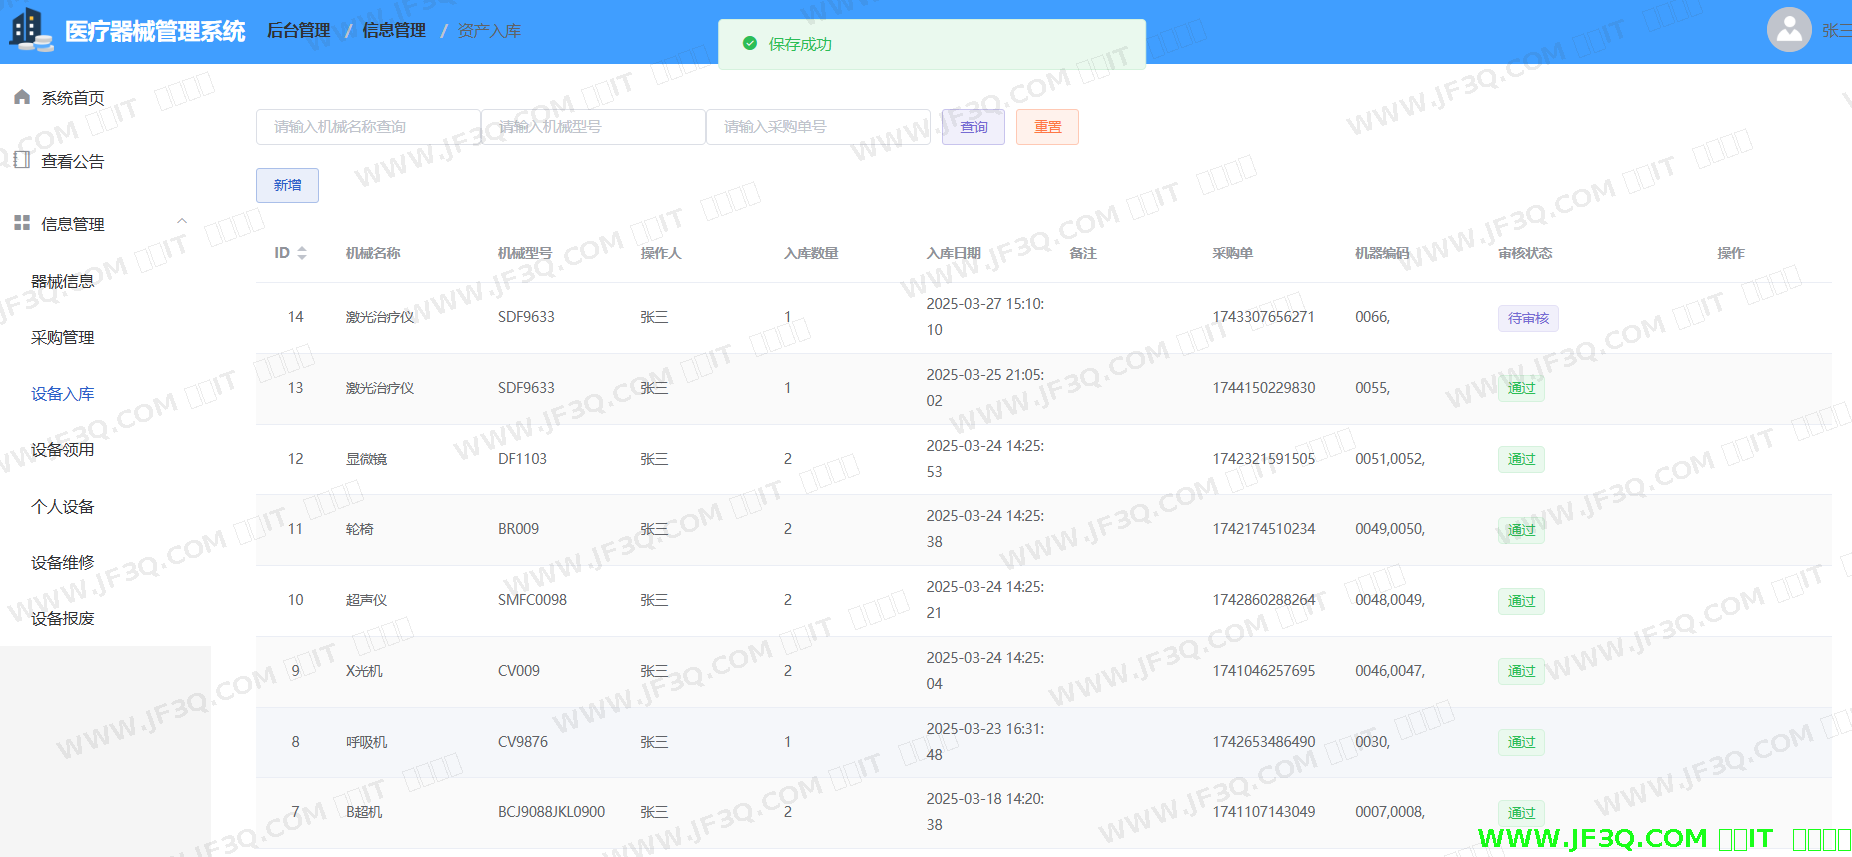Click the home icon beside 系统首页
The image size is (1852, 857).
(22, 97)
